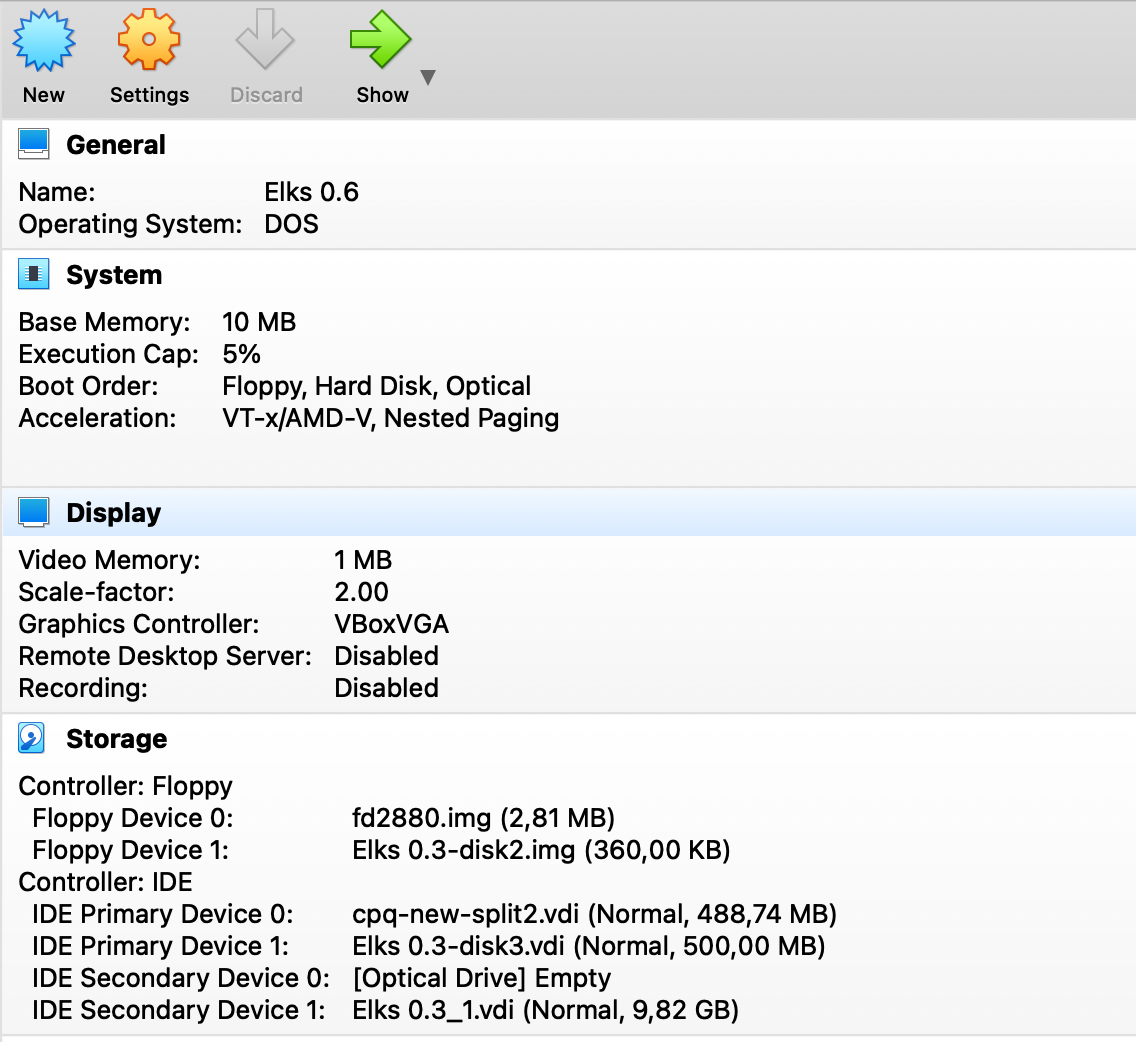The width and height of the screenshot is (1136, 1042).
Task: Click the New label in toolbar
Action: 43,95
